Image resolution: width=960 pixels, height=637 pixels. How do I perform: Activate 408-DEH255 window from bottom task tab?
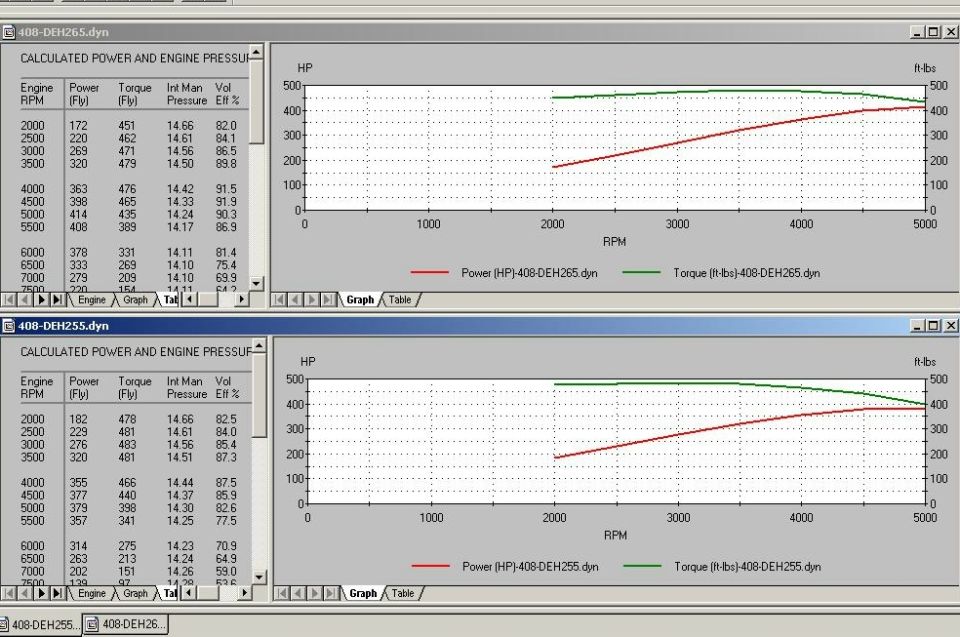click(x=40, y=625)
